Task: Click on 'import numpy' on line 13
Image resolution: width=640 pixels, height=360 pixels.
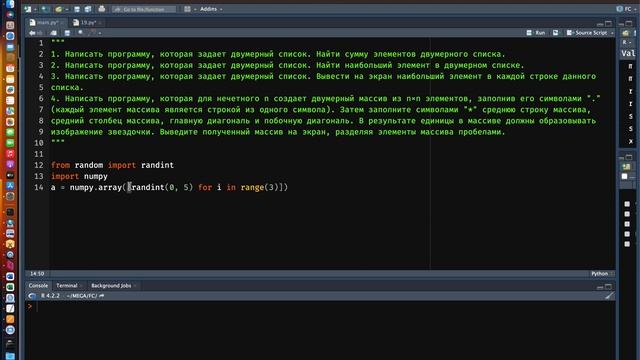Action: click(79, 176)
